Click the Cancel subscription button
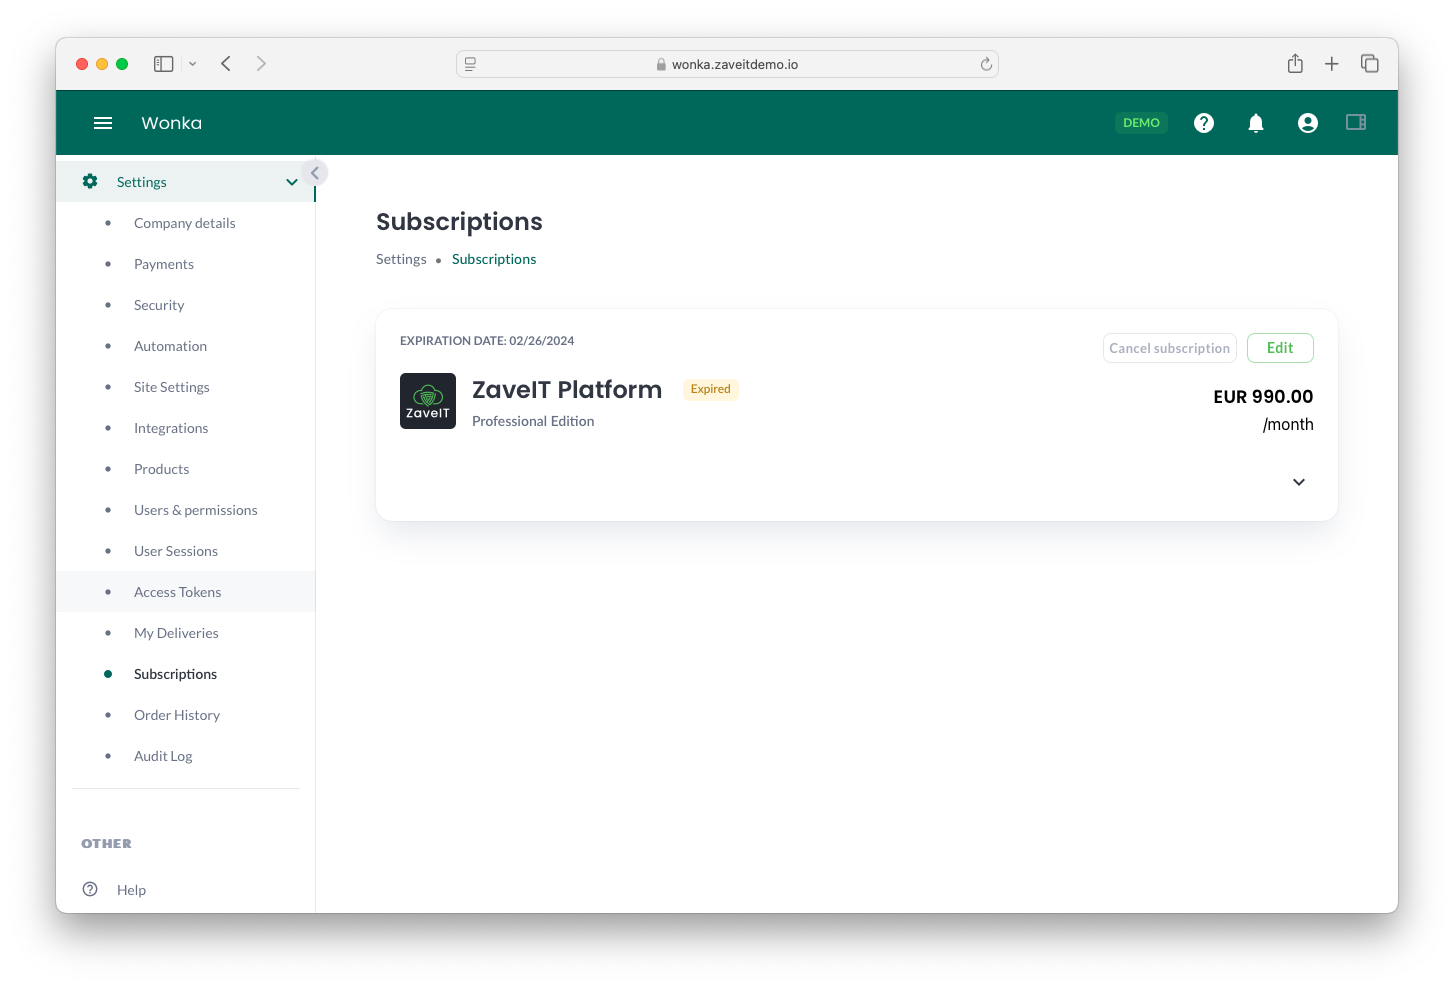Viewport: 1454px width, 987px height. 1170,348
